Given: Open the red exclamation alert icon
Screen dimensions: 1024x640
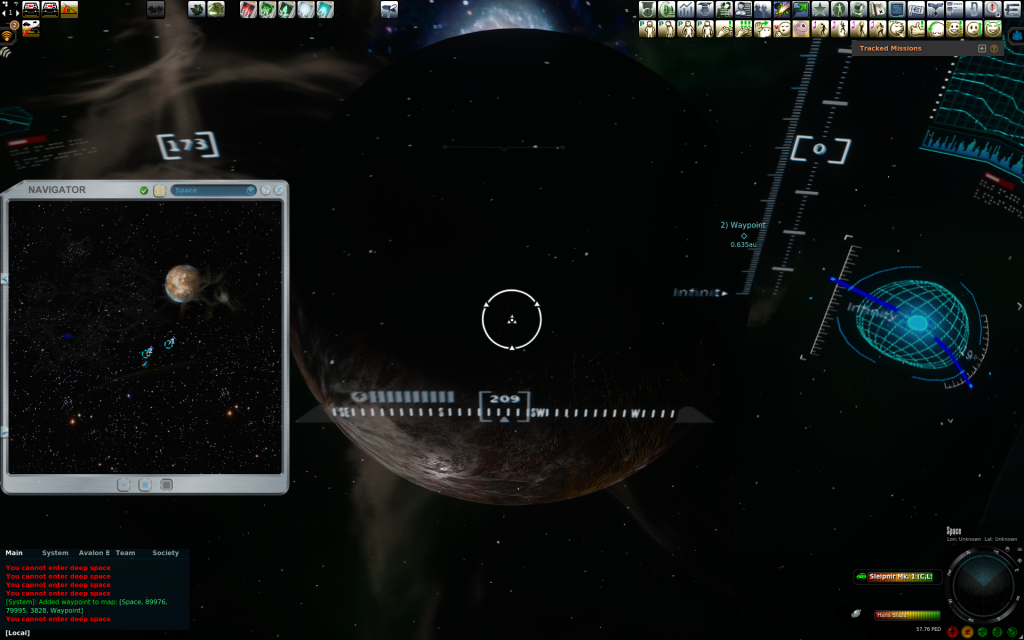Looking at the screenshot, I should [x=993, y=9].
